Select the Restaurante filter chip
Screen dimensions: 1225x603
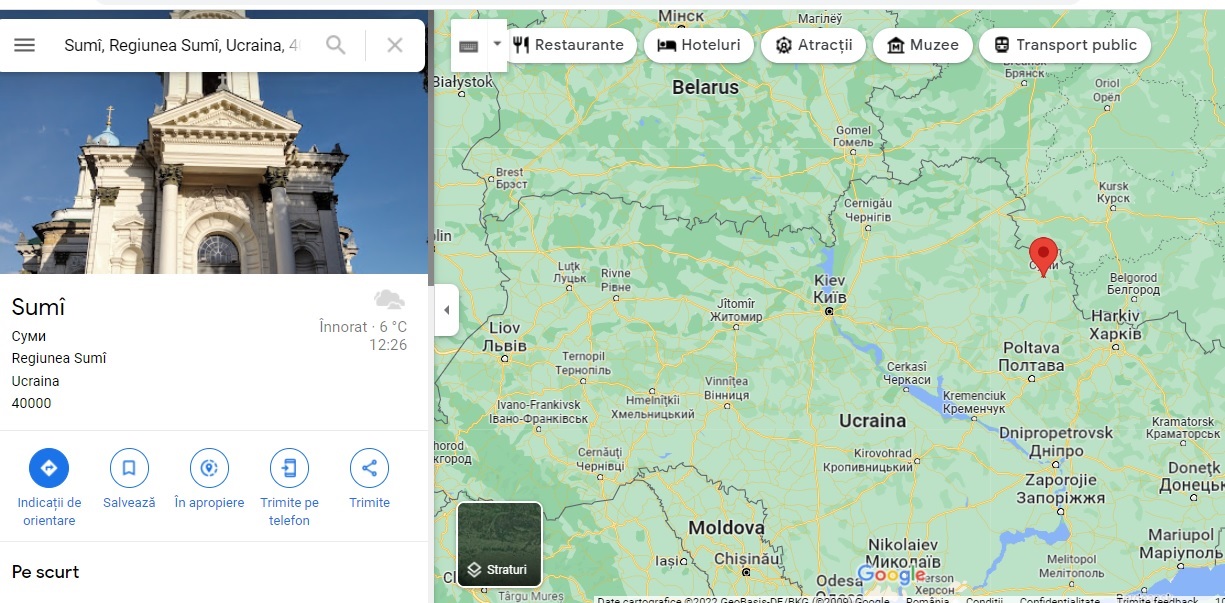[x=568, y=45]
